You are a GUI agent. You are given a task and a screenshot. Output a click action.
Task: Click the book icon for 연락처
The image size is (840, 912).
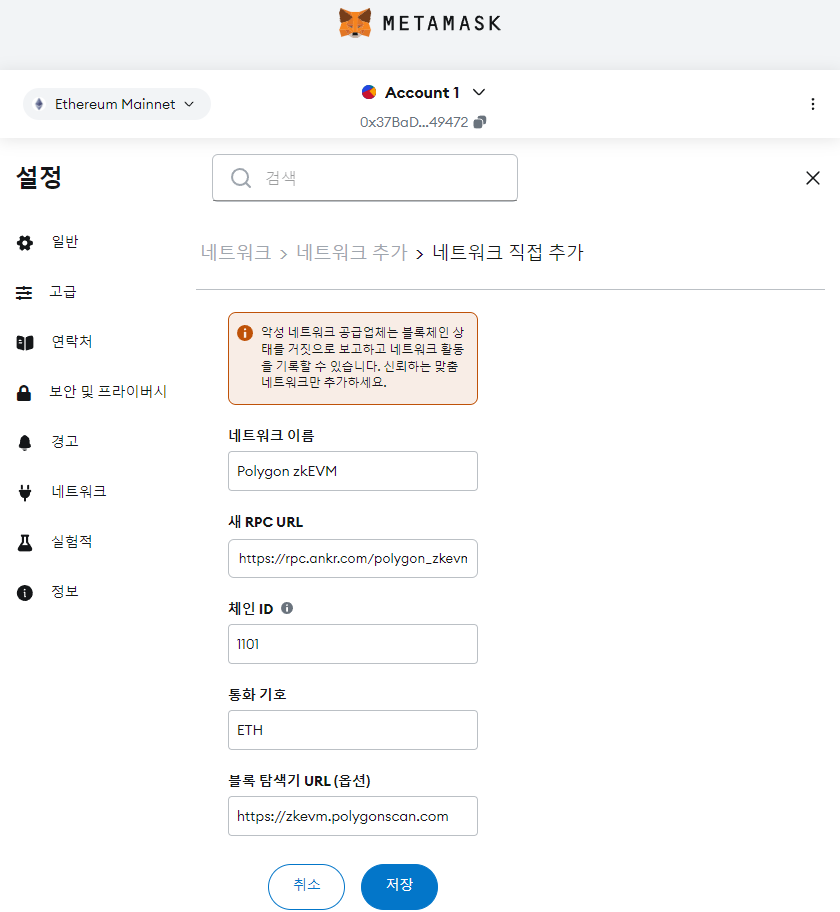pyautogui.click(x=25, y=343)
